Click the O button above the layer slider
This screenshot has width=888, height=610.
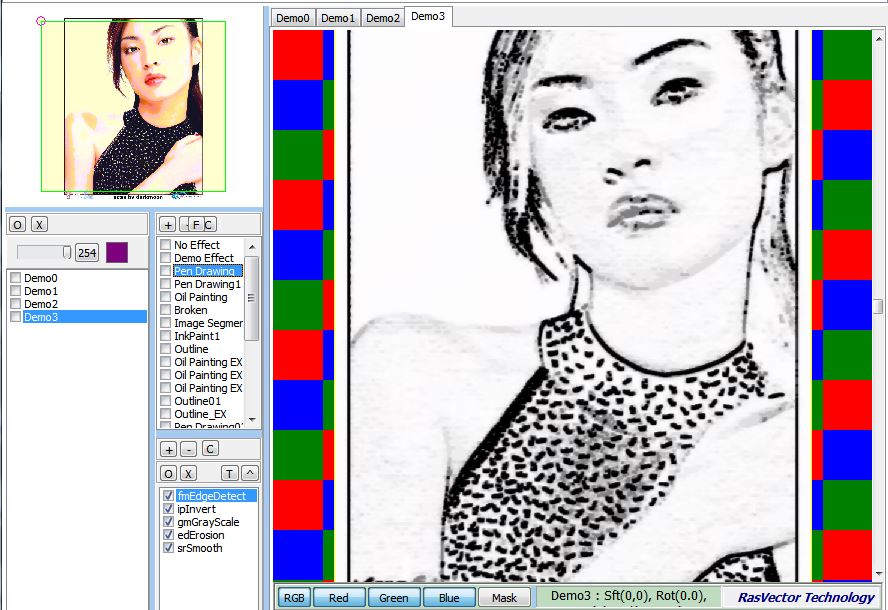[x=18, y=225]
